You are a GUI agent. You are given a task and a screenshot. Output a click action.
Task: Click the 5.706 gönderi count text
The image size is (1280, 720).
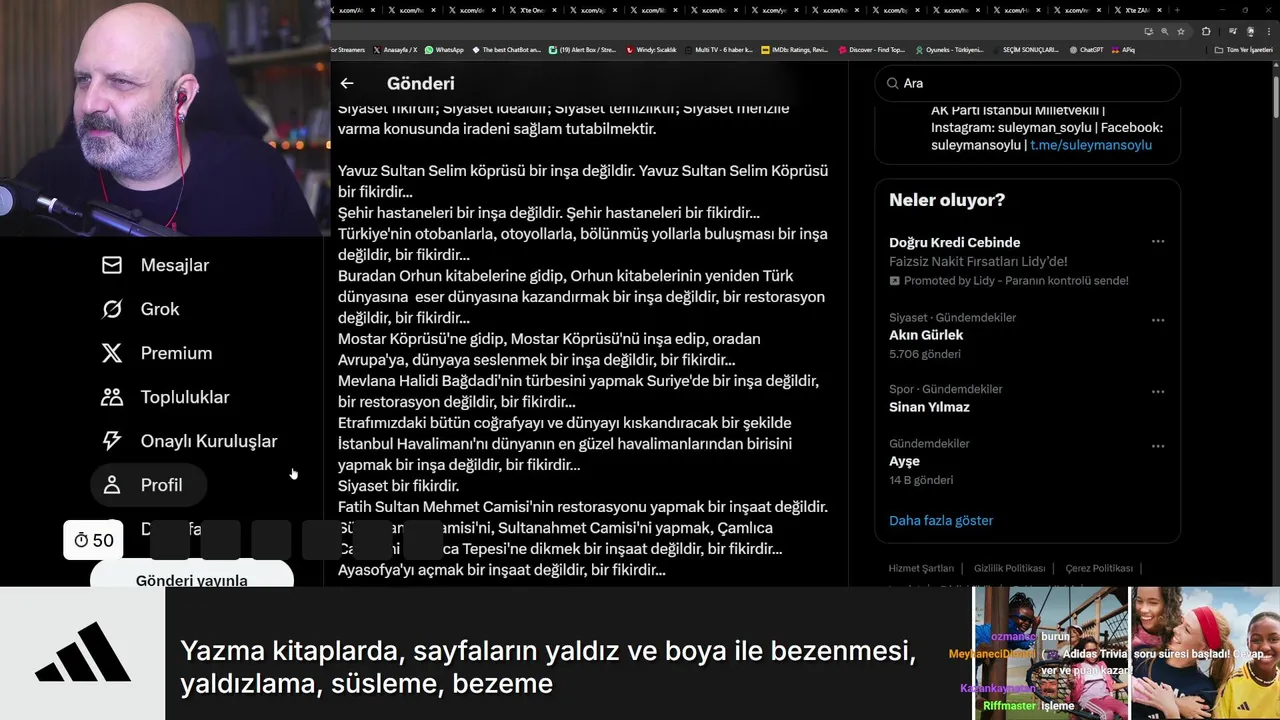(925, 354)
